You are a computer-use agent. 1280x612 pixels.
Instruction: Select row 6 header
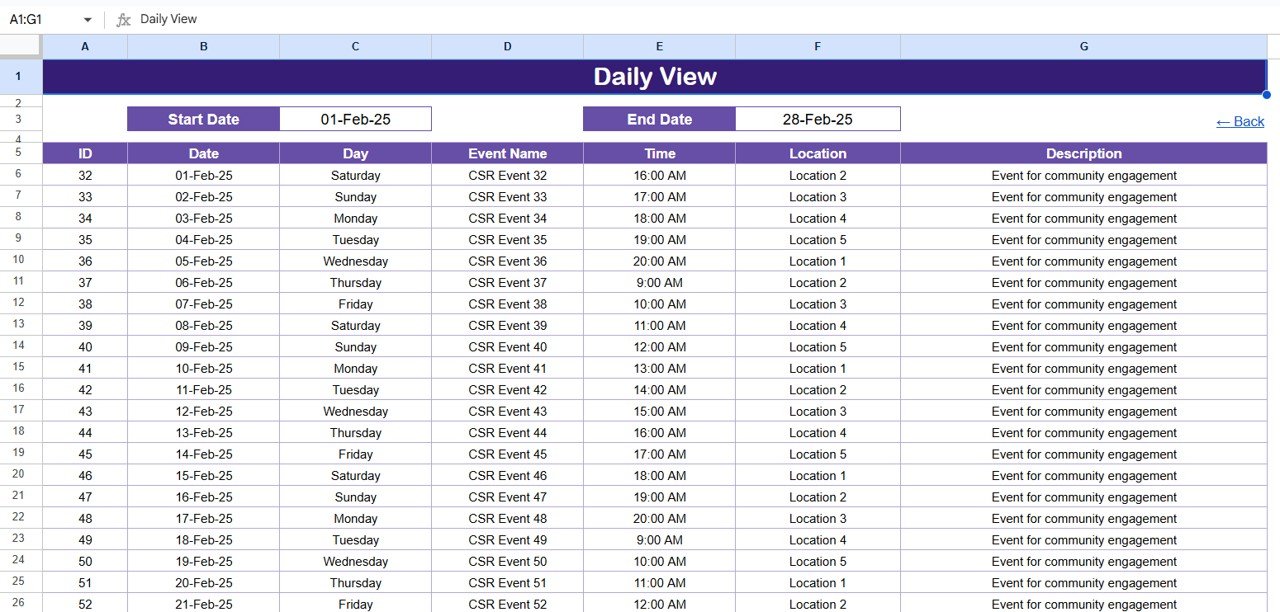pos(19,175)
